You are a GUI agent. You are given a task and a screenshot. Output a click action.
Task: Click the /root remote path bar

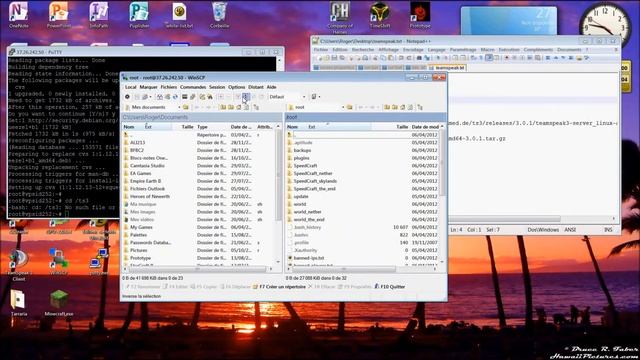click(x=366, y=117)
